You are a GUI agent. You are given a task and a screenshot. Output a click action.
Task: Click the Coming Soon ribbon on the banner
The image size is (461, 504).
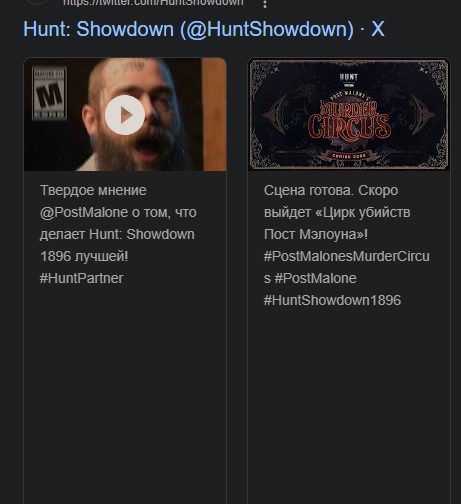coord(349,156)
